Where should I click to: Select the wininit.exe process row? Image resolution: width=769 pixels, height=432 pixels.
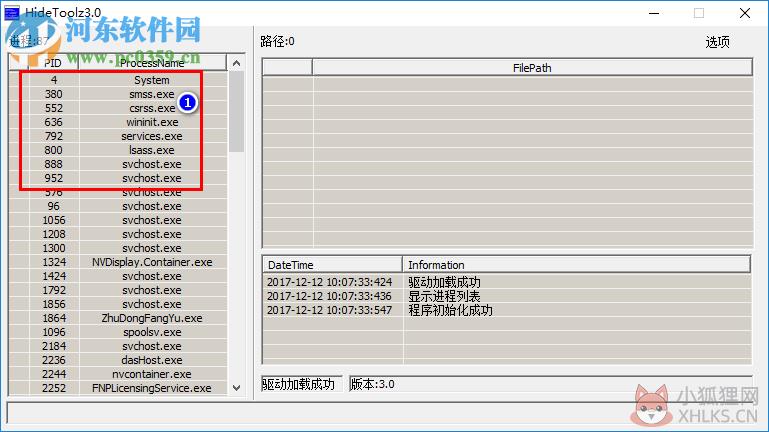pos(118,122)
